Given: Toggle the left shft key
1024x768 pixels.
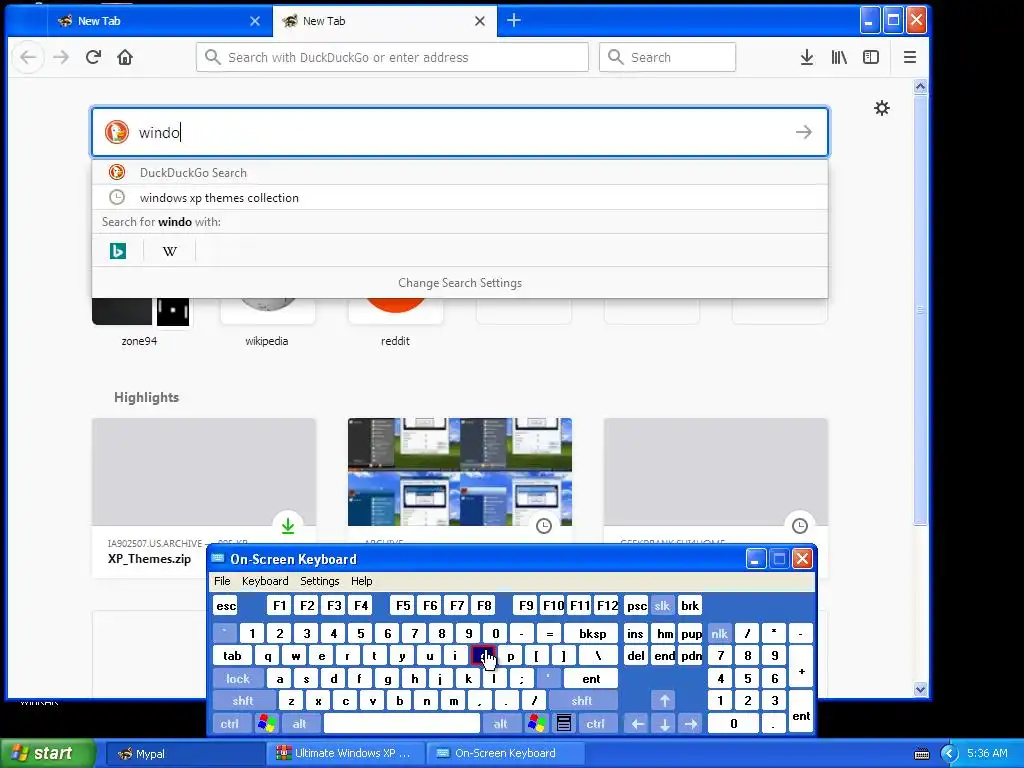Looking at the screenshot, I should click(x=242, y=701).
